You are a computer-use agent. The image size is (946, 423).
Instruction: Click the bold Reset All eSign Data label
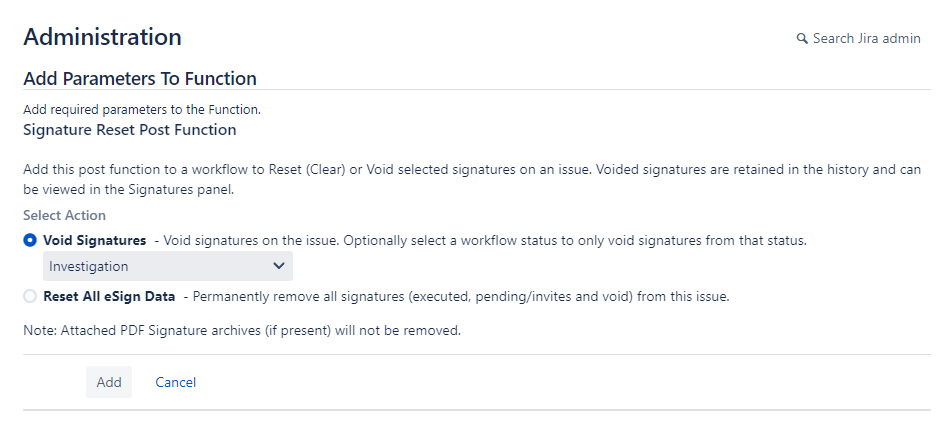[x=109, y=296]
